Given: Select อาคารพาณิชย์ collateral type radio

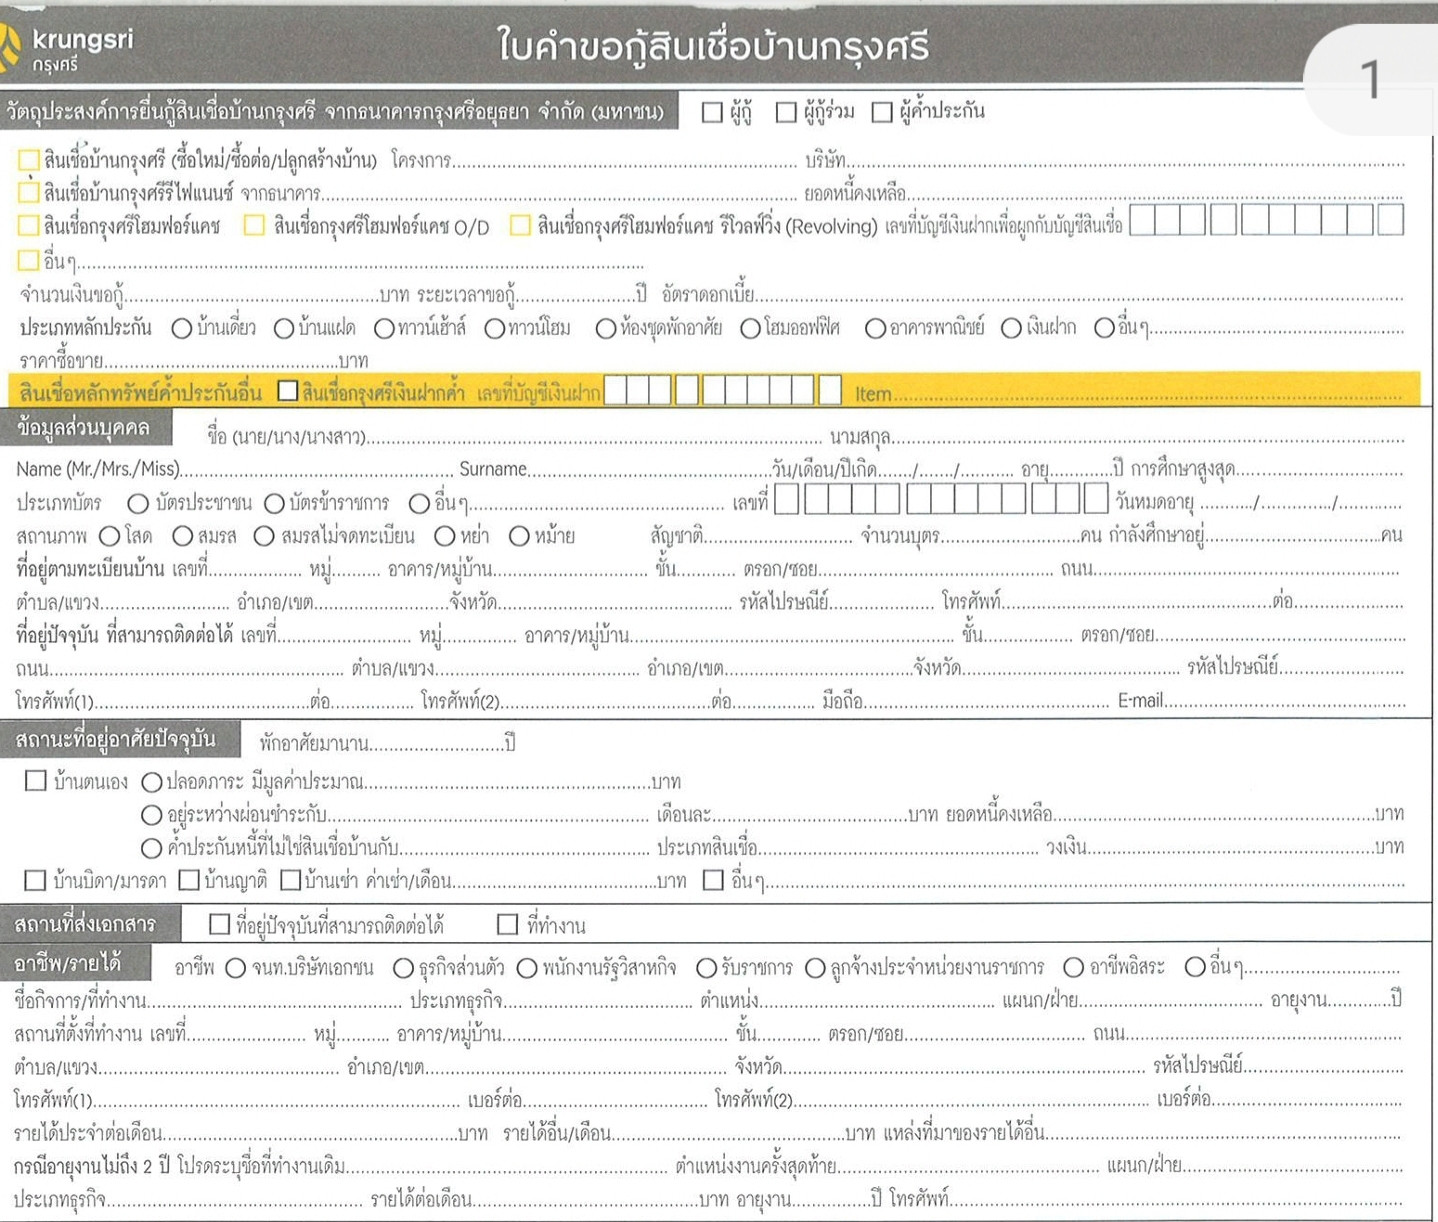Looking at the screenshot, I should coord(875,328).
